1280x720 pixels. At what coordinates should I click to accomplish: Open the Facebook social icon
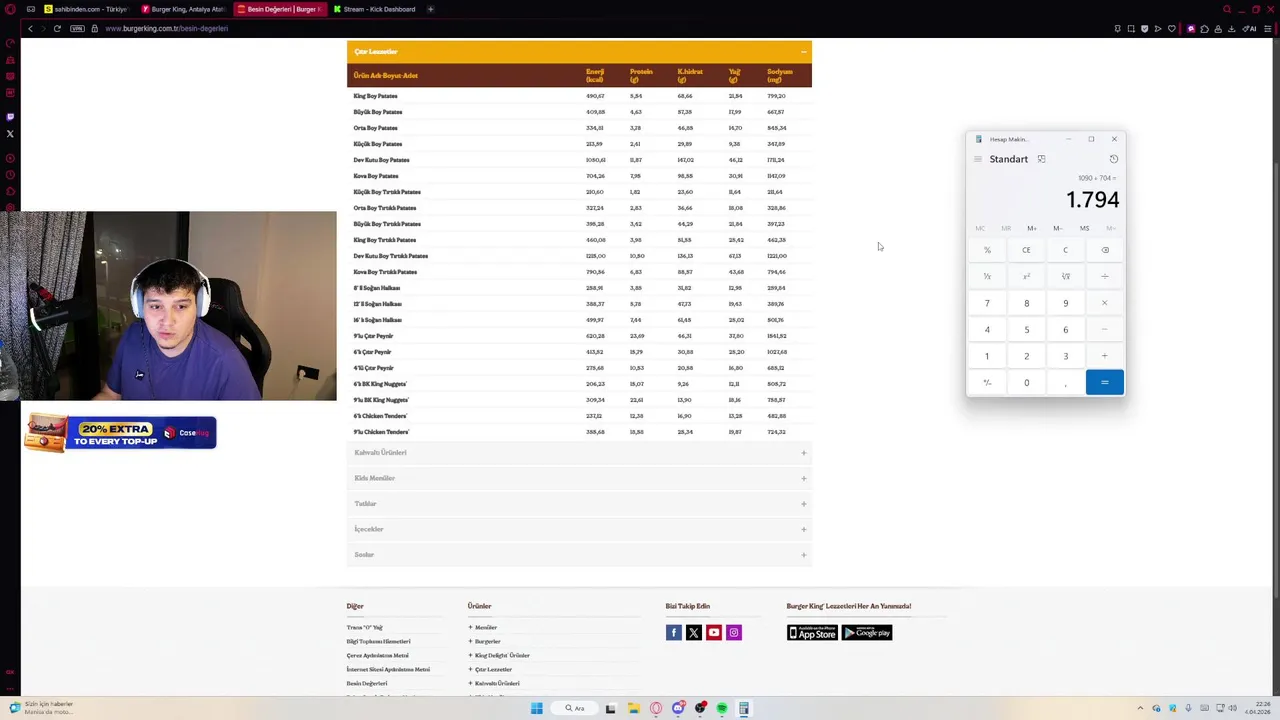[x=674, y=632]
